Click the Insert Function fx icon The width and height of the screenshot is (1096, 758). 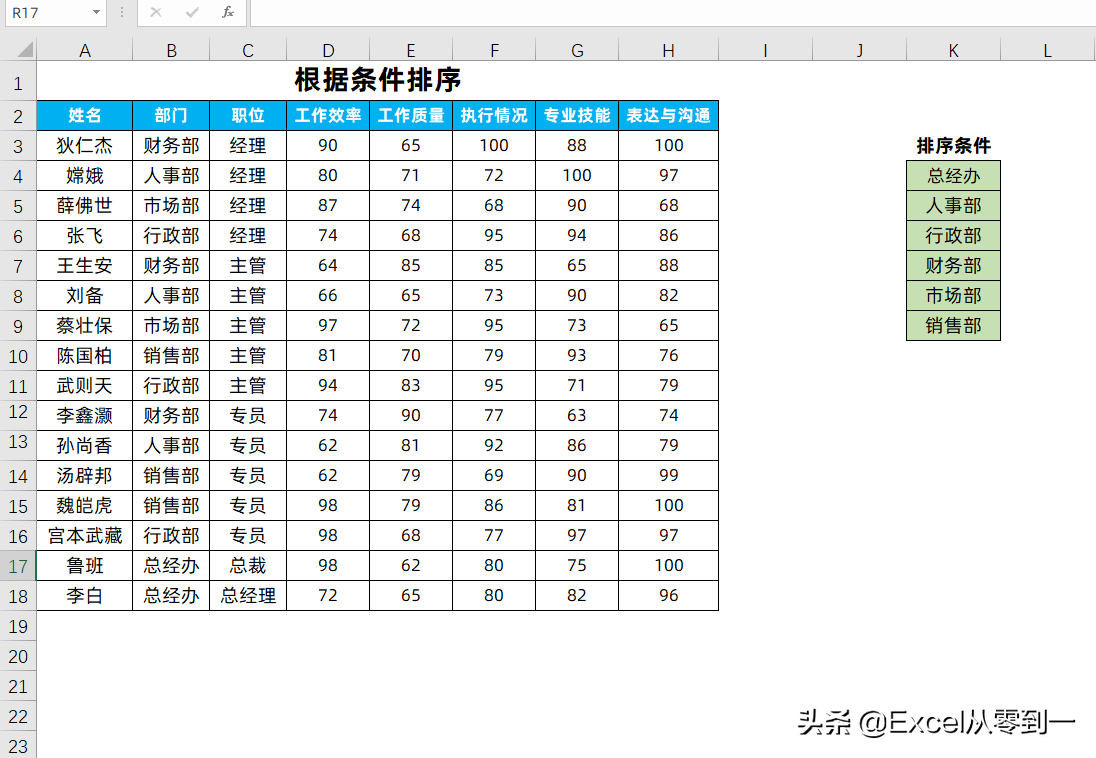(x=227, y=12)
